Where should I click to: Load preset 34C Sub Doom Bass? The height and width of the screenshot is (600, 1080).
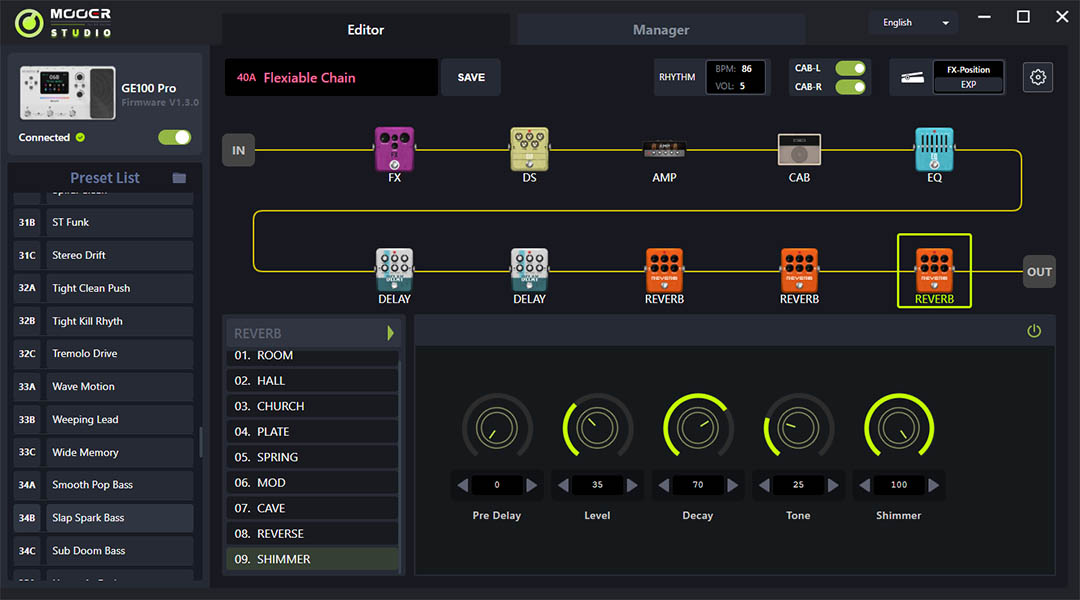(103, 551)
